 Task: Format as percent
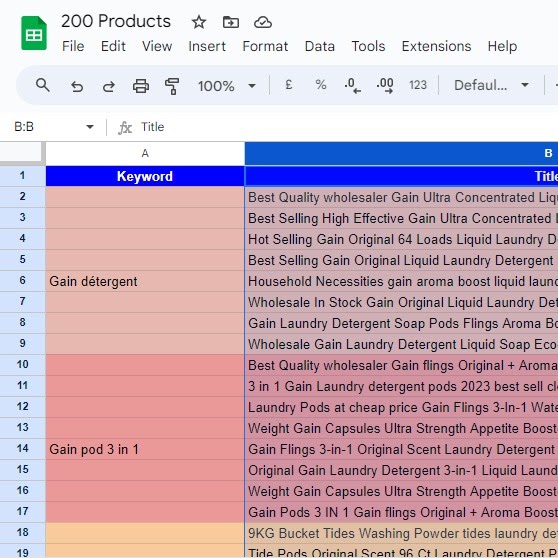point(321,85)
